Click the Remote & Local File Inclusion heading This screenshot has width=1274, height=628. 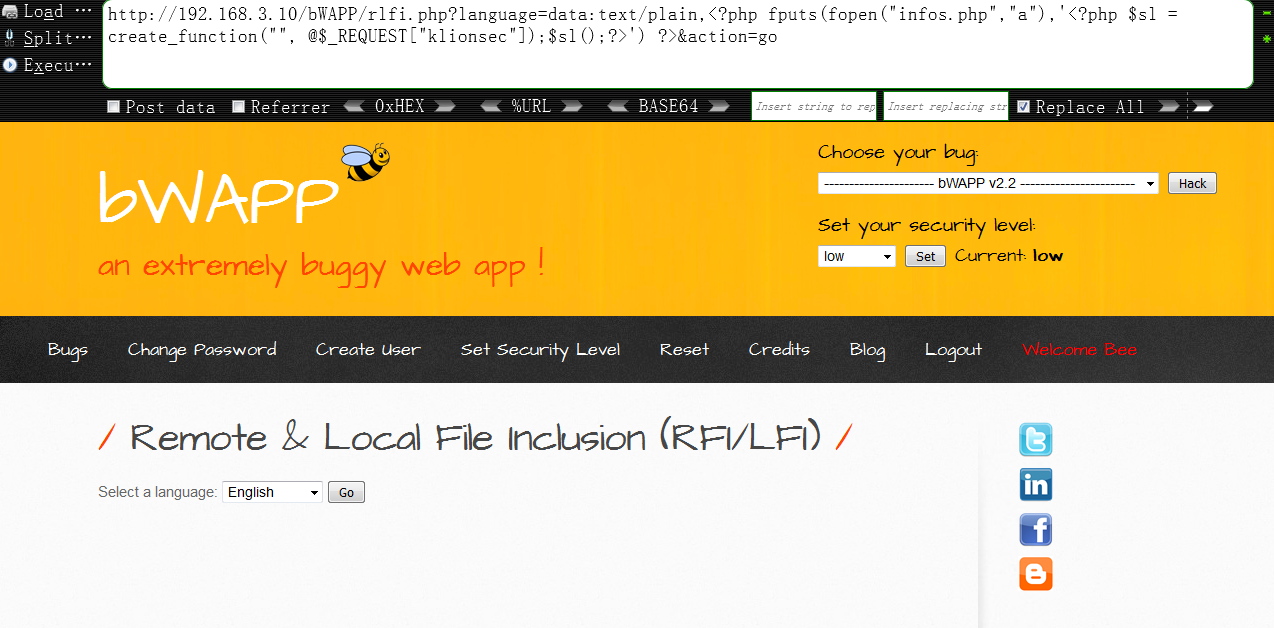(475, 438)
